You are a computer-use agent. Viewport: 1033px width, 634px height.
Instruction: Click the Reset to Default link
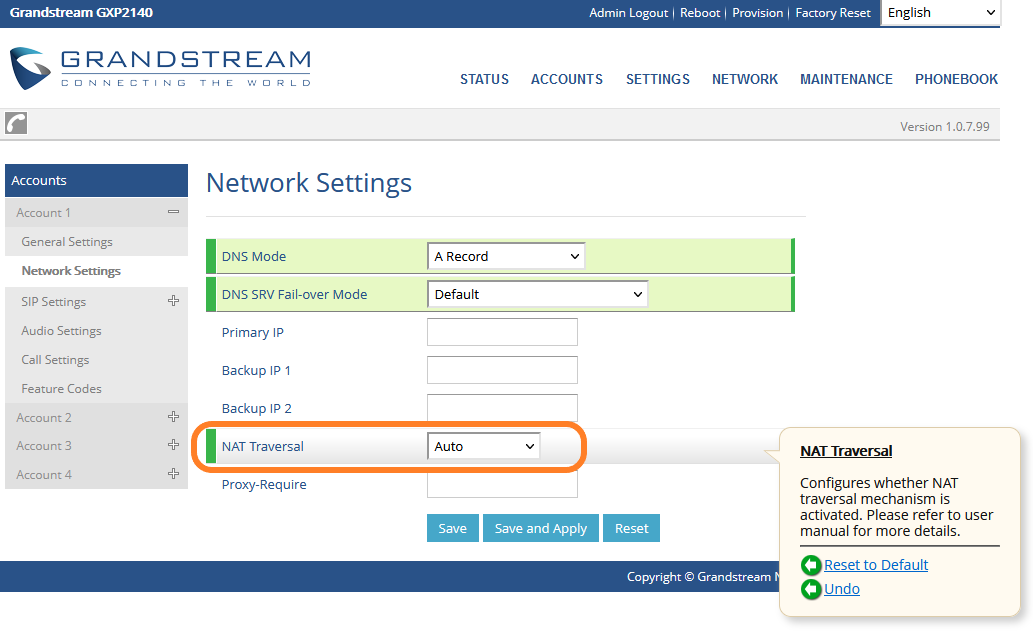[x=876, y=565]
